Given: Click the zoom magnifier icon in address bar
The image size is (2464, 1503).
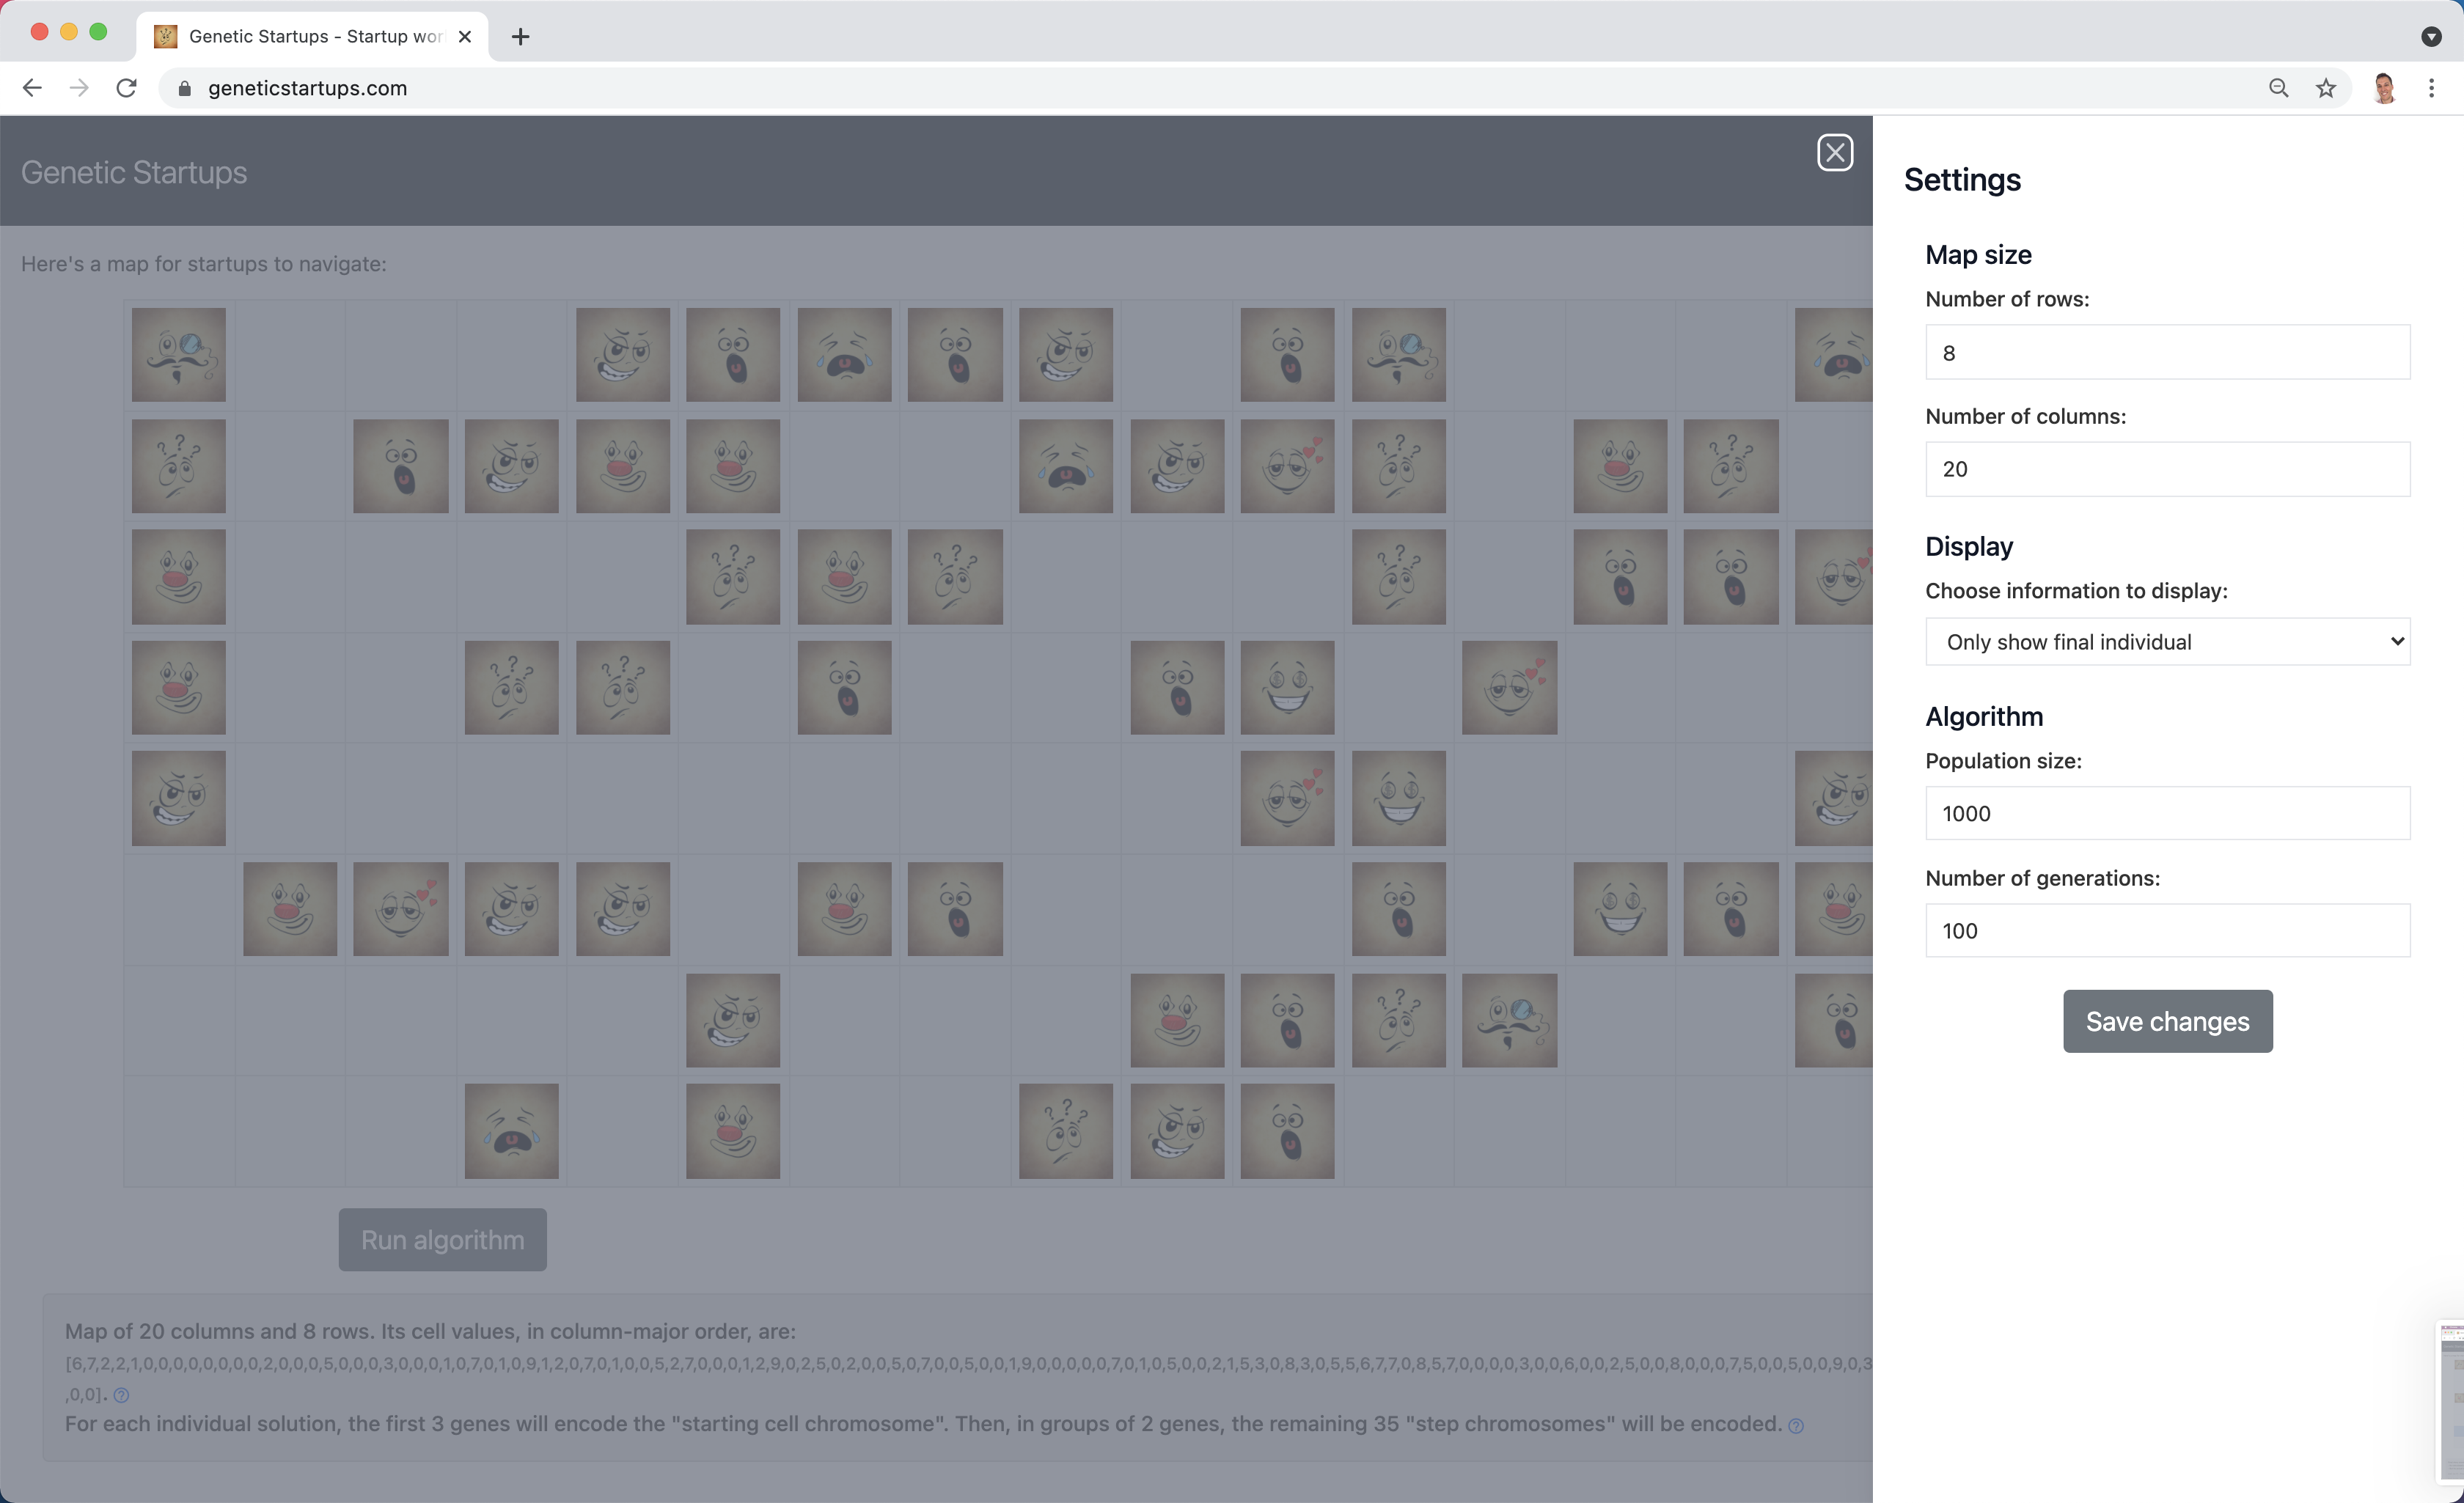Looking at the screenshot, I should pos(2278,88).
